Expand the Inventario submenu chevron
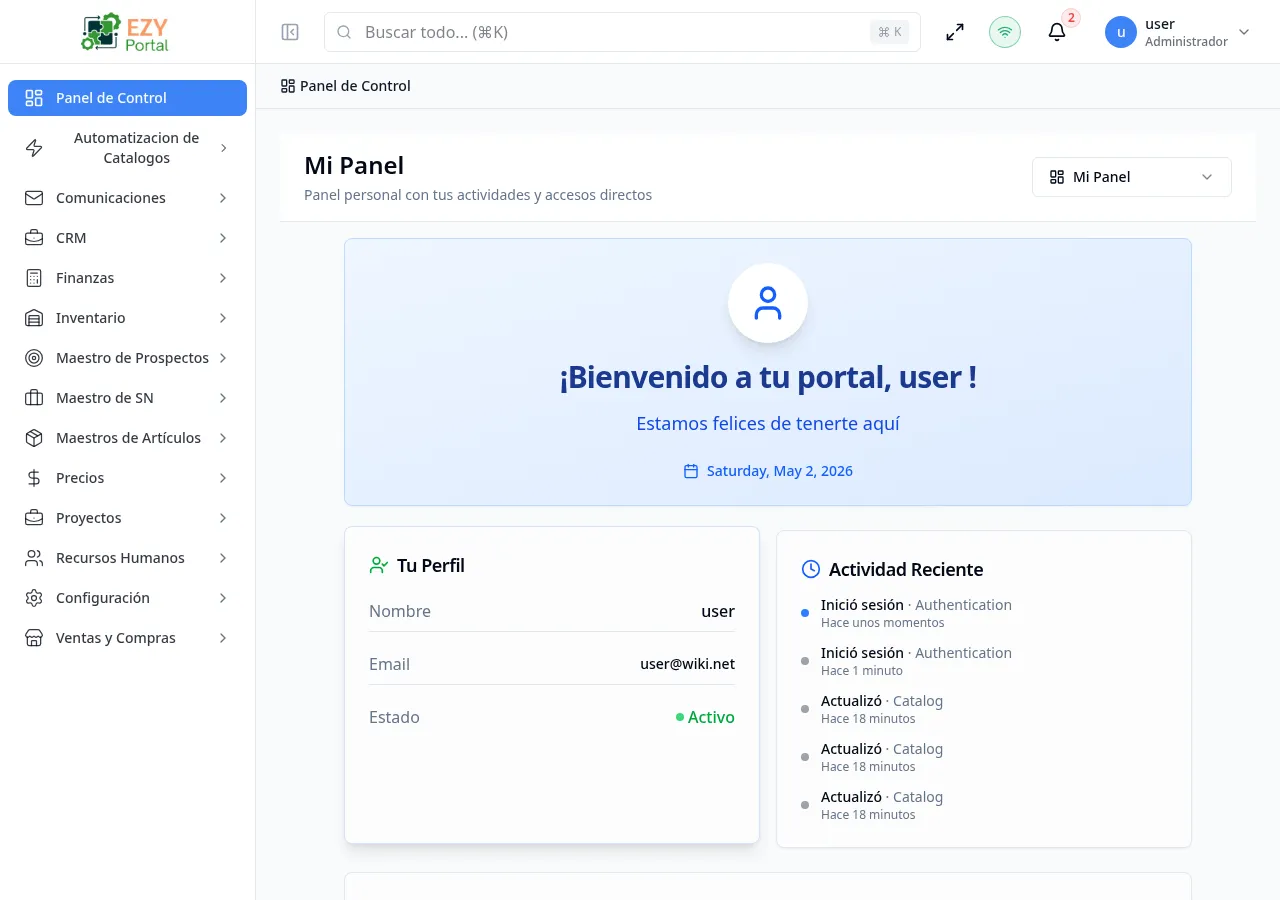The image size is (1280, 900). [x=223, y=318]
